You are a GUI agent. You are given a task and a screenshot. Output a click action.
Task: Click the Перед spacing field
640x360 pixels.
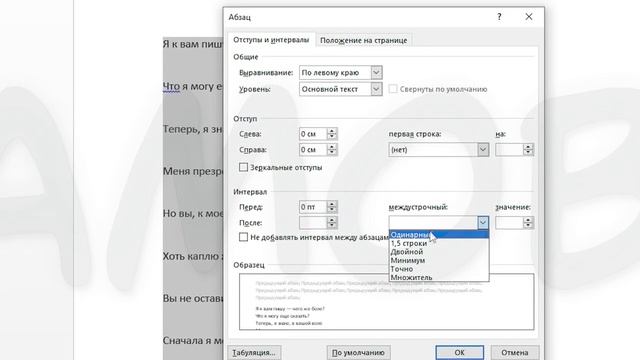click(313, 207)
